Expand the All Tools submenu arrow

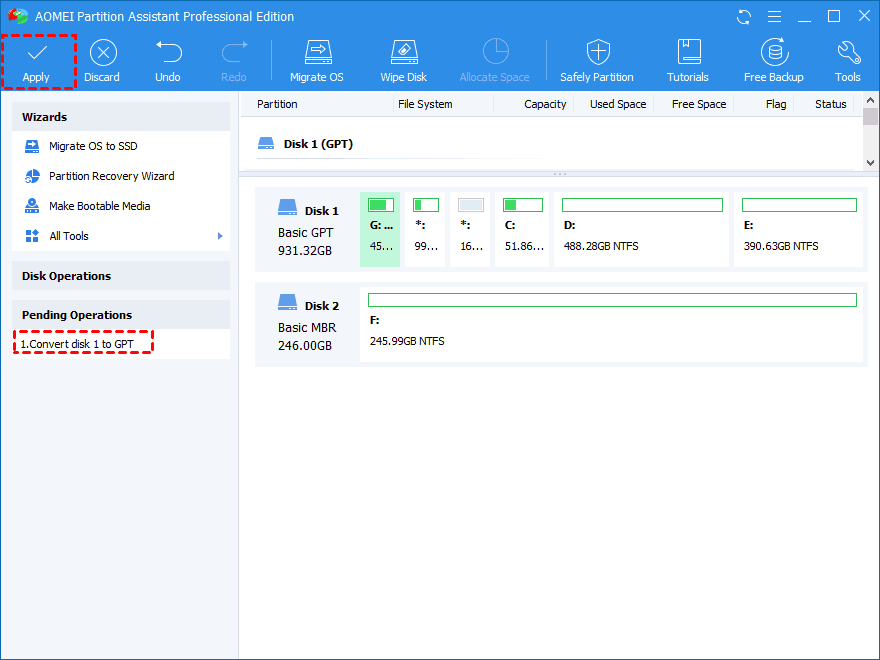[220, 236]
